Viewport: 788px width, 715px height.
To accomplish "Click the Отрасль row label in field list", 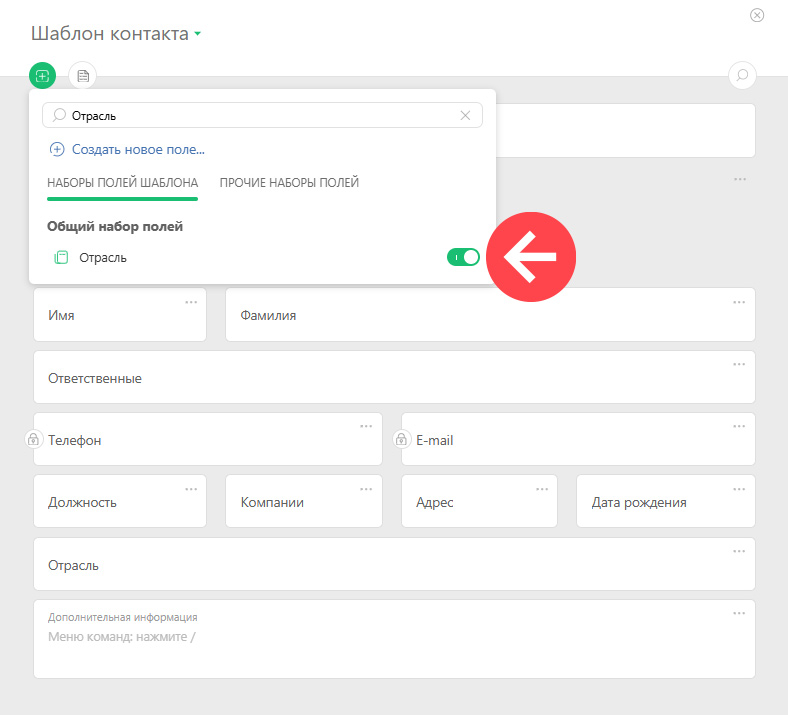I will (103, 258).
